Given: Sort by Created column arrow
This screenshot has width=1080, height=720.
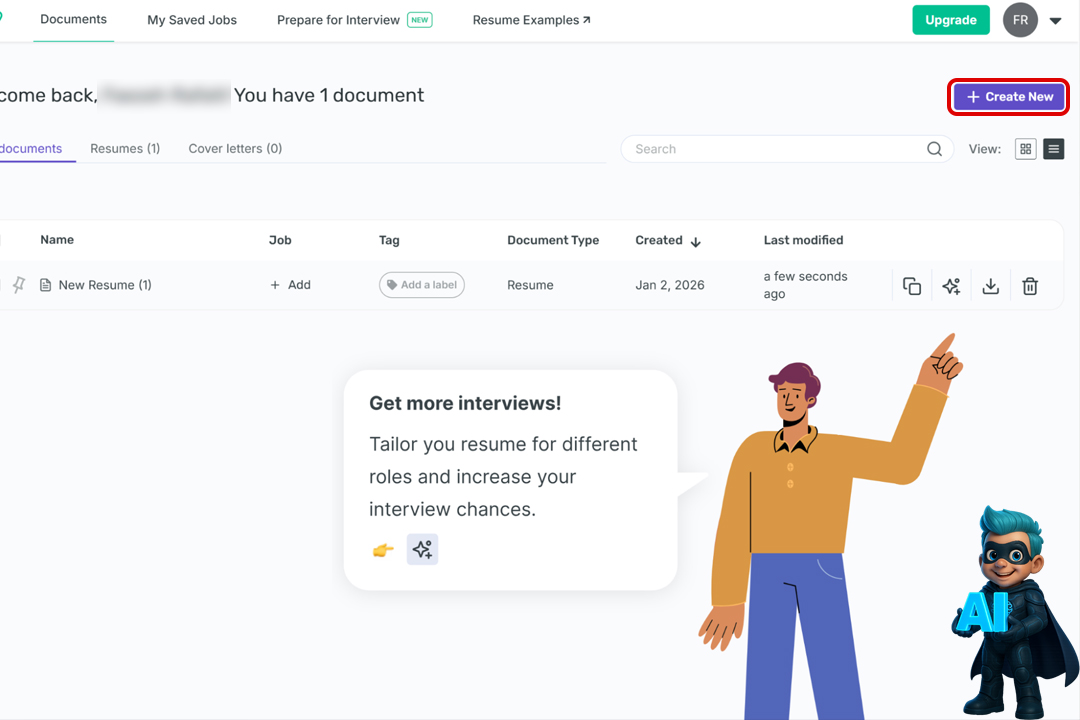Looking at the screenshot, I should (696, 241).
